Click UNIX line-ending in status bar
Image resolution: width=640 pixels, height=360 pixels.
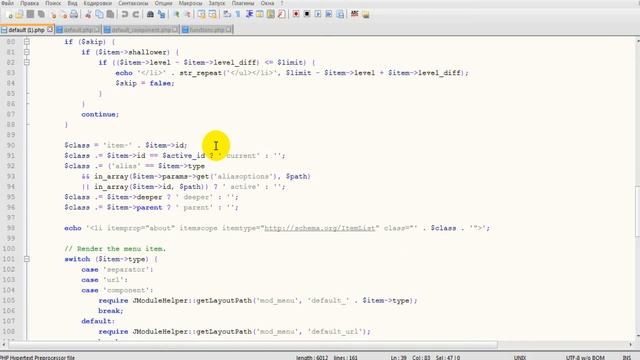pos(520,358)
